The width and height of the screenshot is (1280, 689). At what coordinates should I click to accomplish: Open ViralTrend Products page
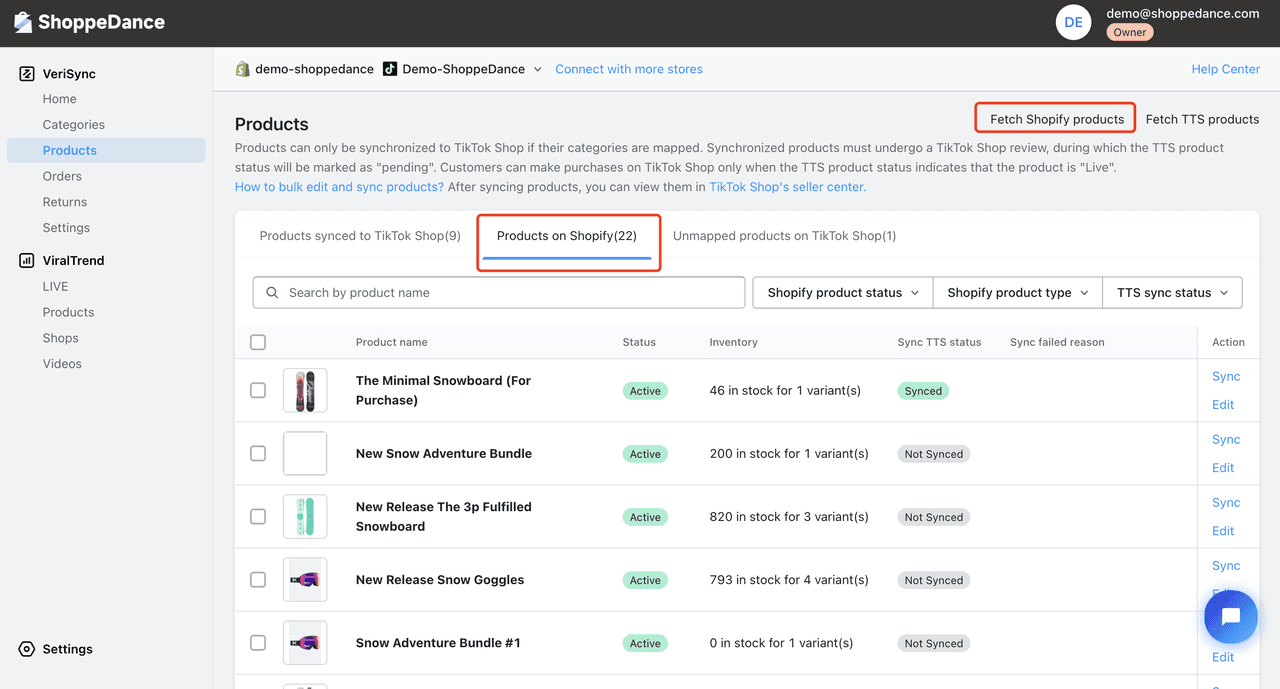[x=68, y=312]
